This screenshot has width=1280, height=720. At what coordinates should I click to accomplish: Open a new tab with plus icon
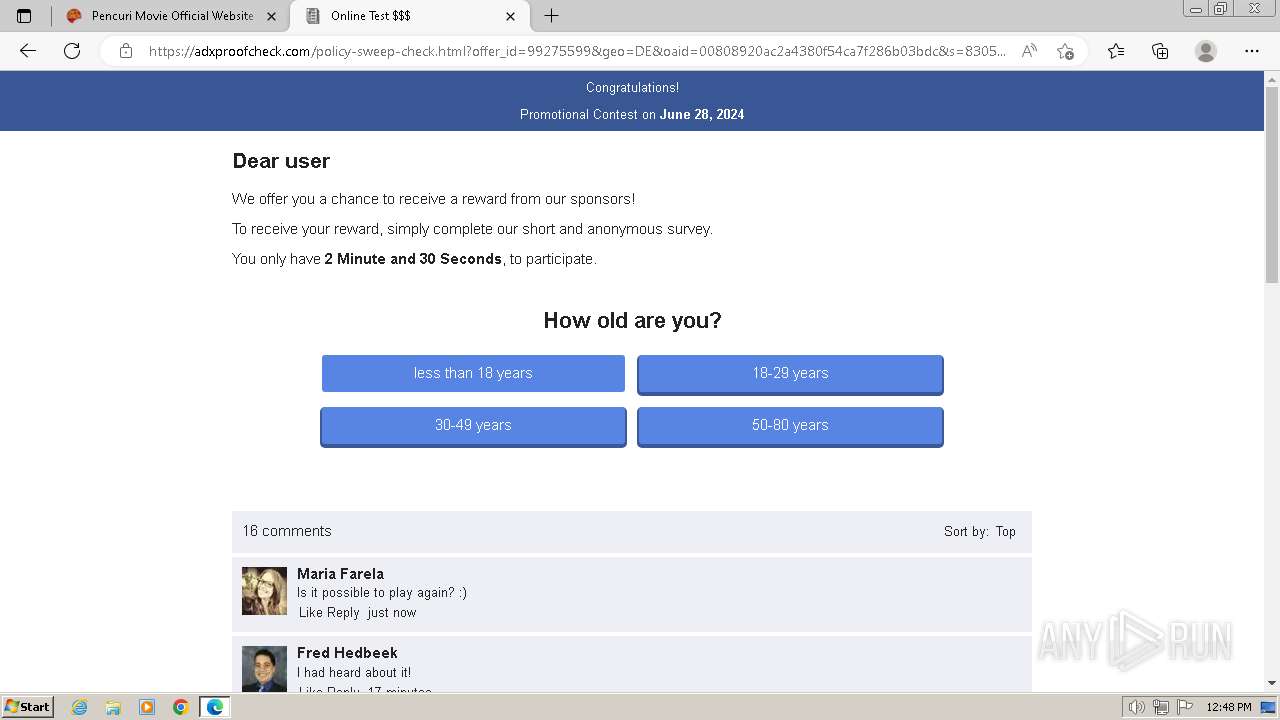pos(551,16)
